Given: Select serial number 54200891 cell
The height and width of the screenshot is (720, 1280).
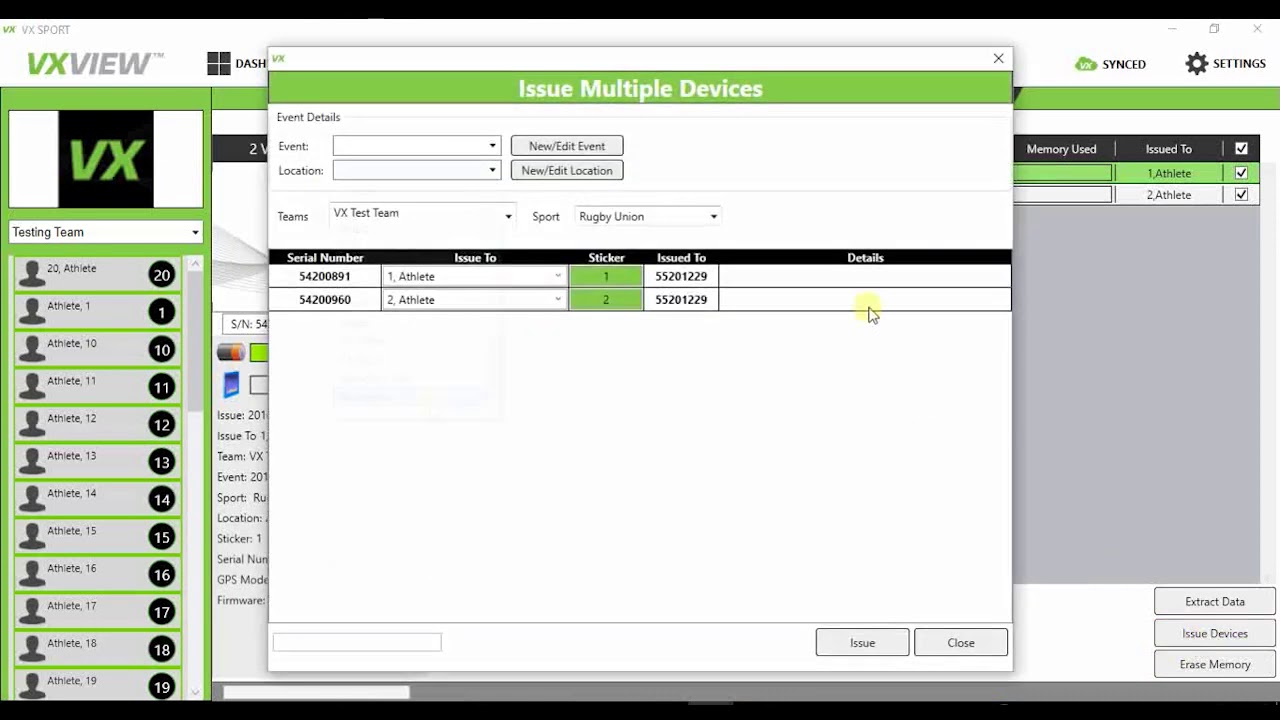Looking at the screenshot, I should coord(325,276).
